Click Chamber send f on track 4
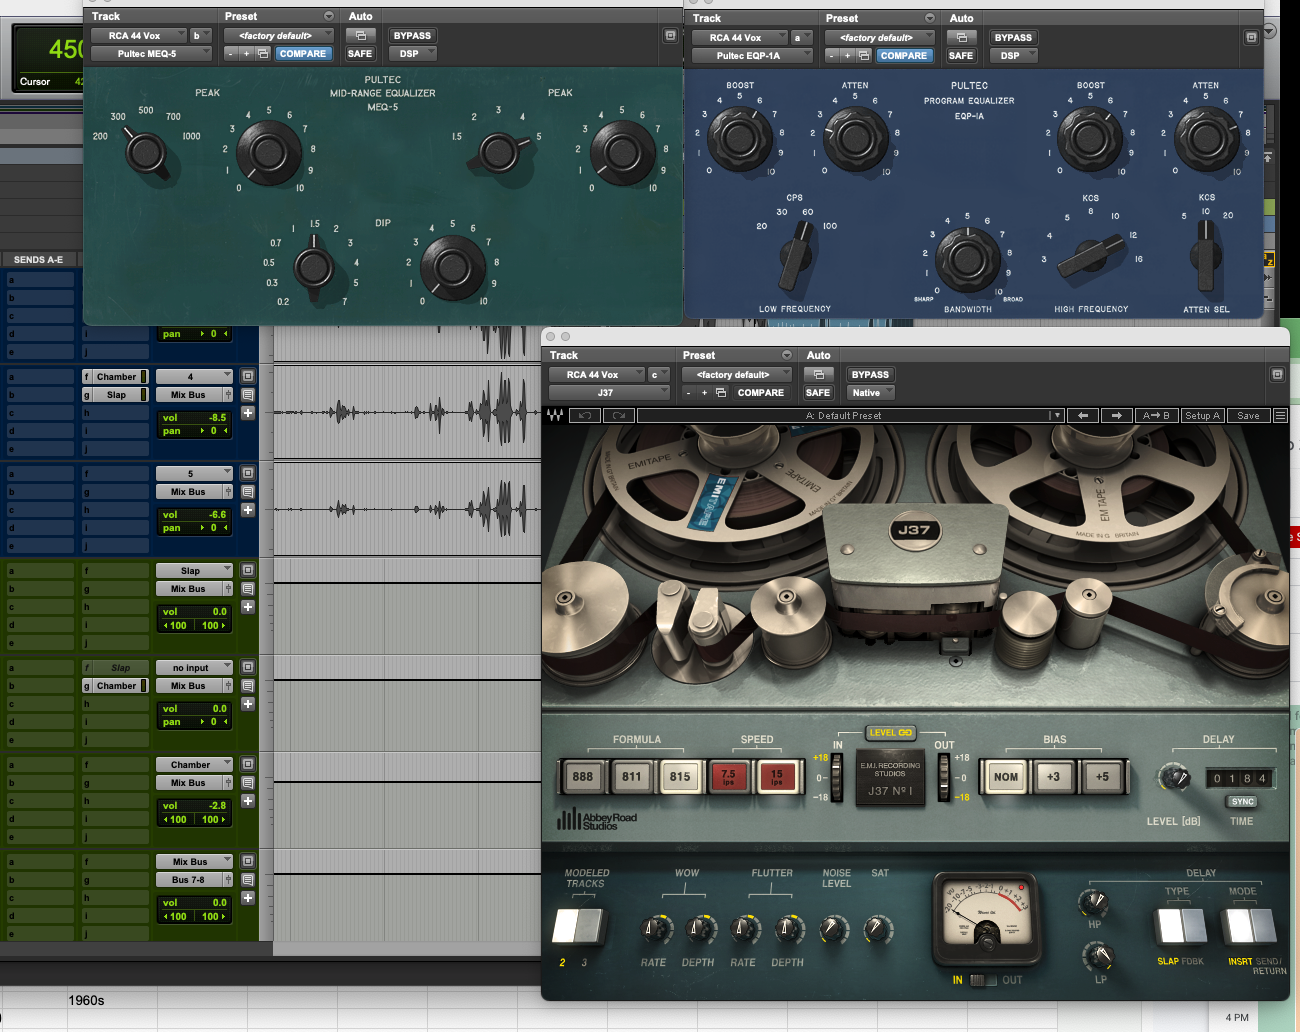The image size is (1300, 1032). click(x=116, y=377)
